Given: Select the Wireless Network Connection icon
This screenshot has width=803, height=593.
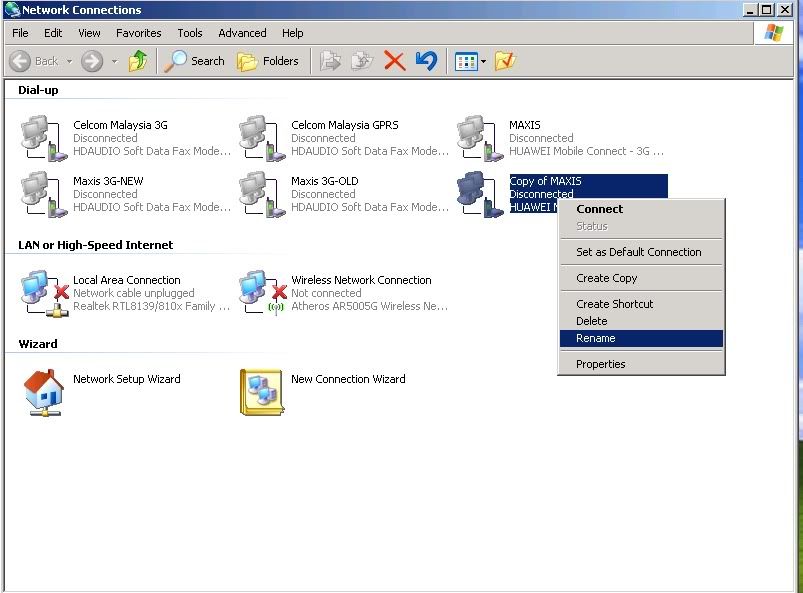Looking at the screenshot, I should (263, 293).
